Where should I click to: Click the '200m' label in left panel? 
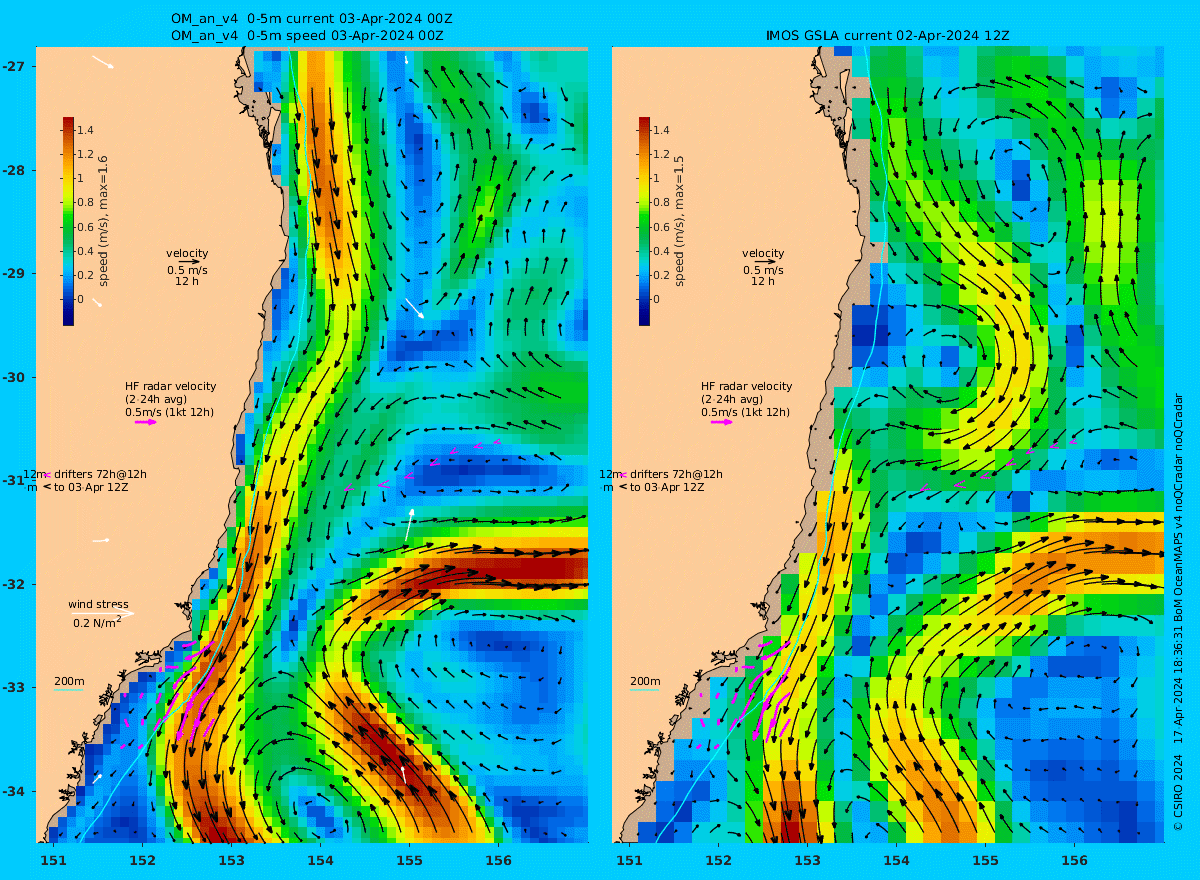pos(69,681)
